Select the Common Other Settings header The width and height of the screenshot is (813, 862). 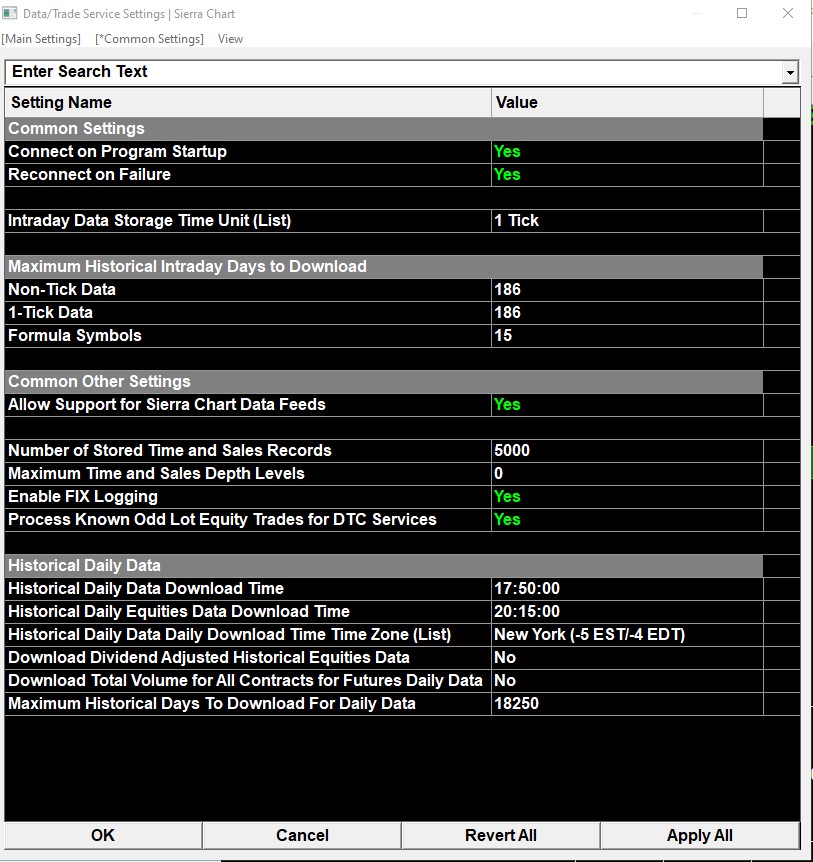click(x=384, y=382)
